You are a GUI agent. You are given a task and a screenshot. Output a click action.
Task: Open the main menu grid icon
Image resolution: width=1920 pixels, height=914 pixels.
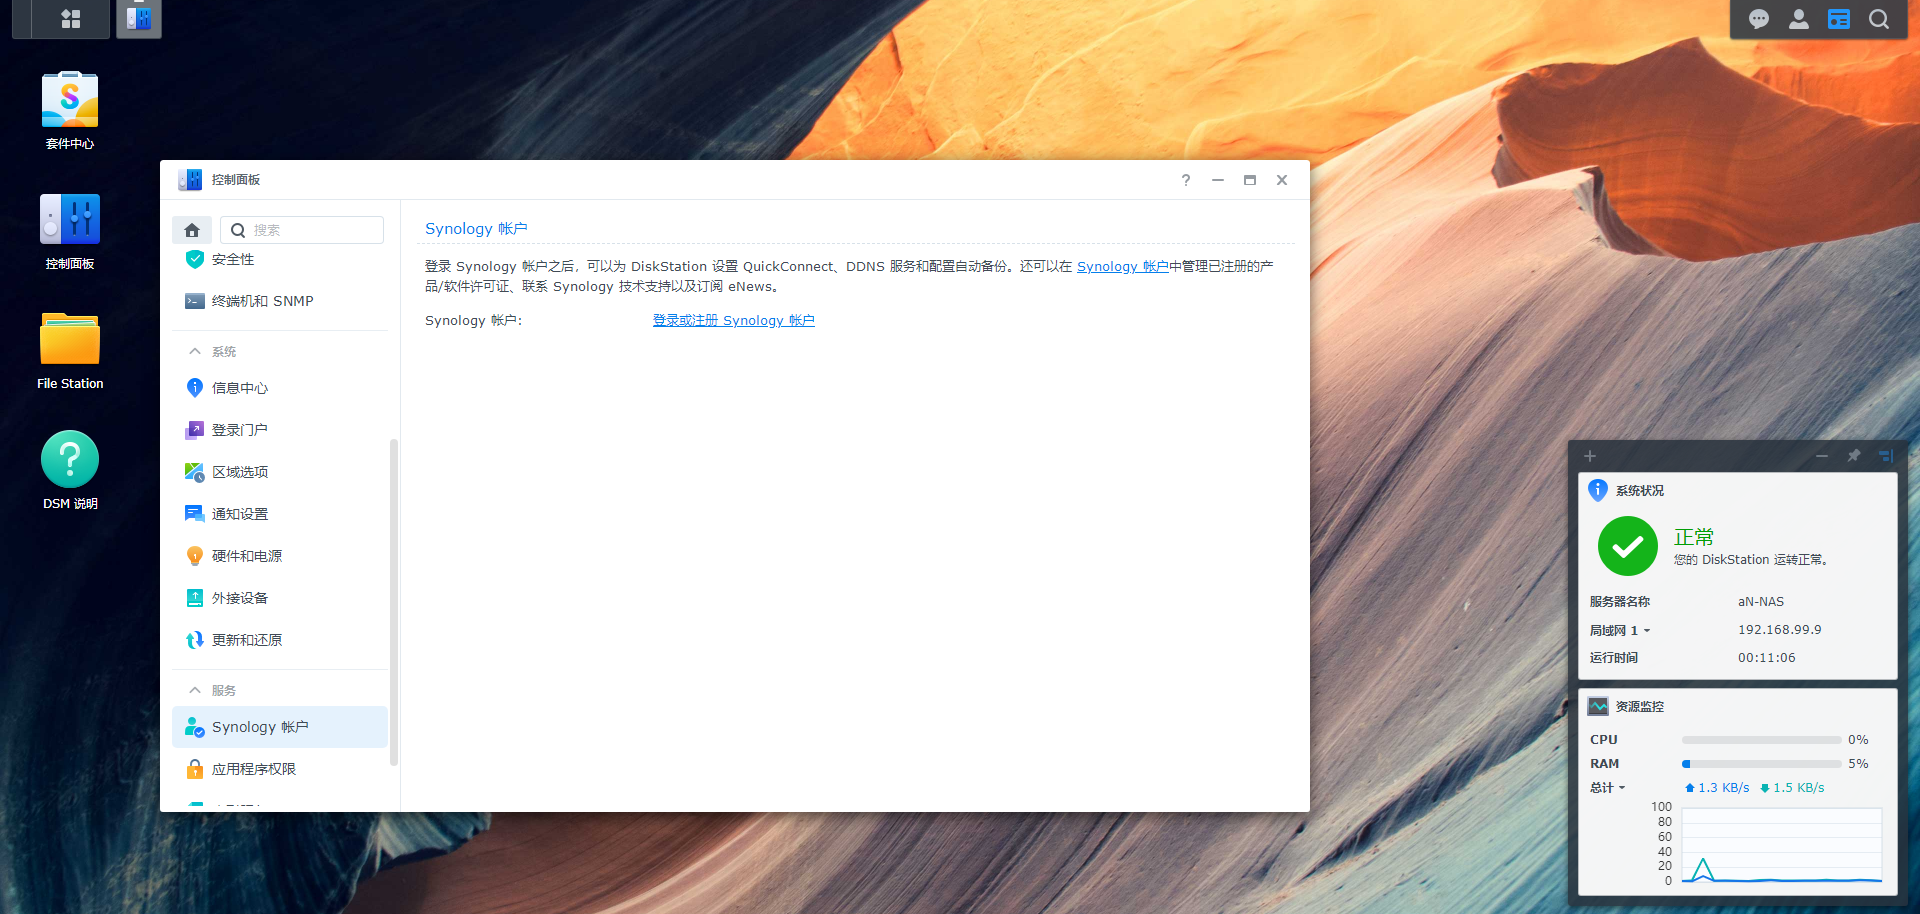(x=71, y=18)
